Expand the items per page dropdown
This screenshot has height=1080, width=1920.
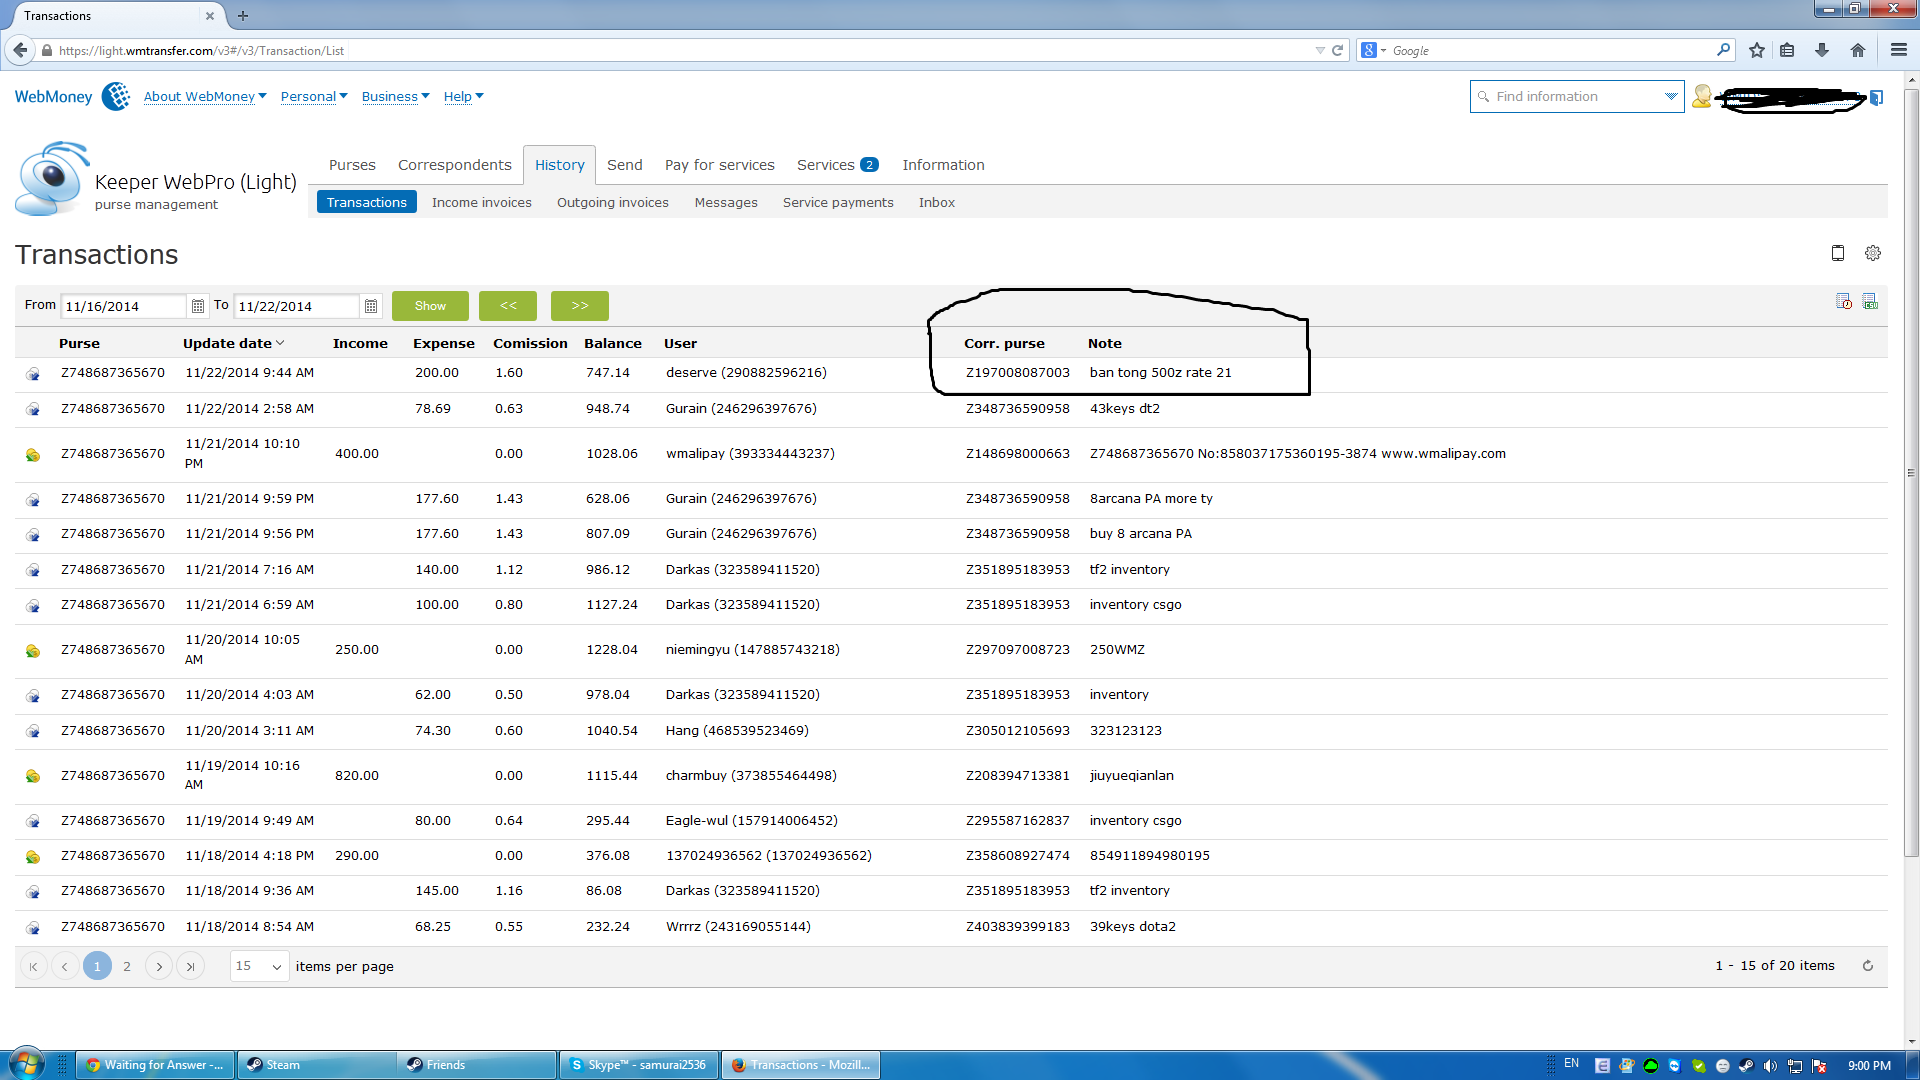pyautogui.click(x=276, y=967)
